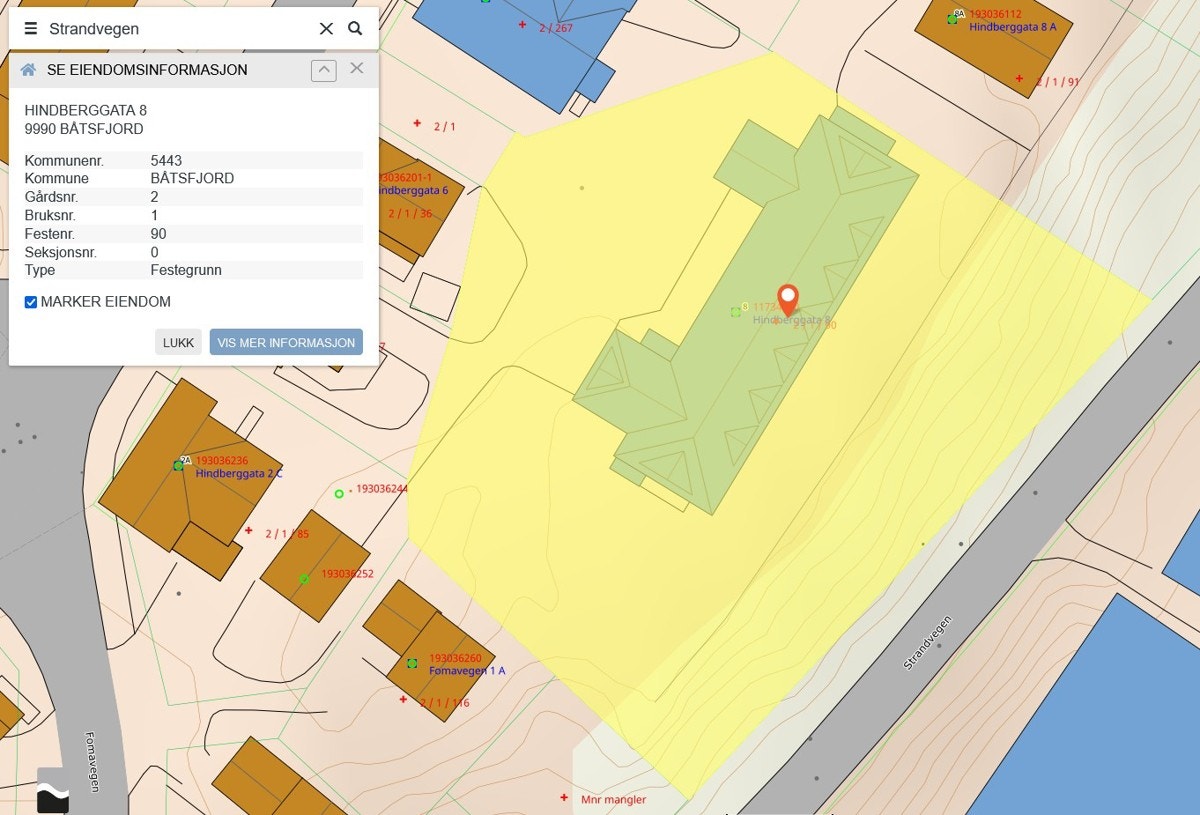The height and width of the screenshot is (815, 1200).
Task: Open VIS MER INFORMASJON
Action: (x=286, y=342)
